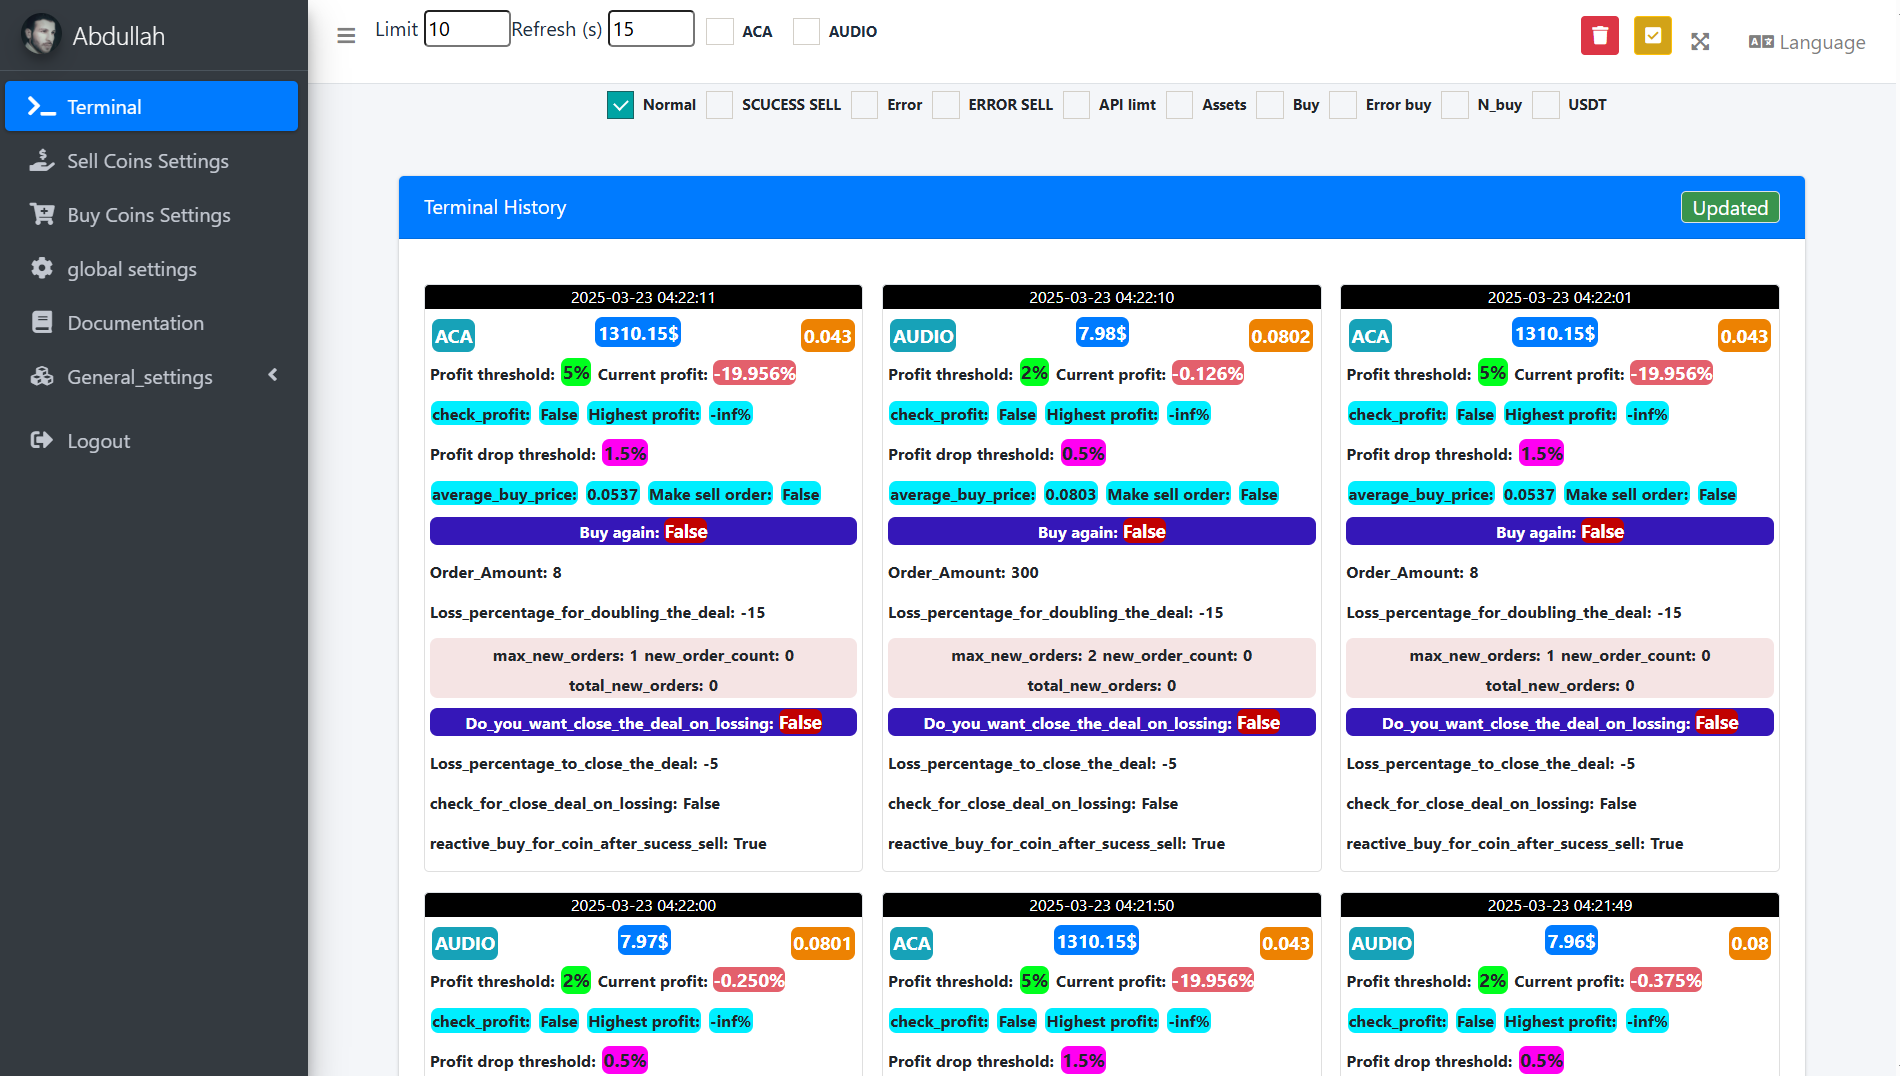Click the 0.0801 orange price badge
This screenshot has height=1076, width=1900.
coord(822,943)
